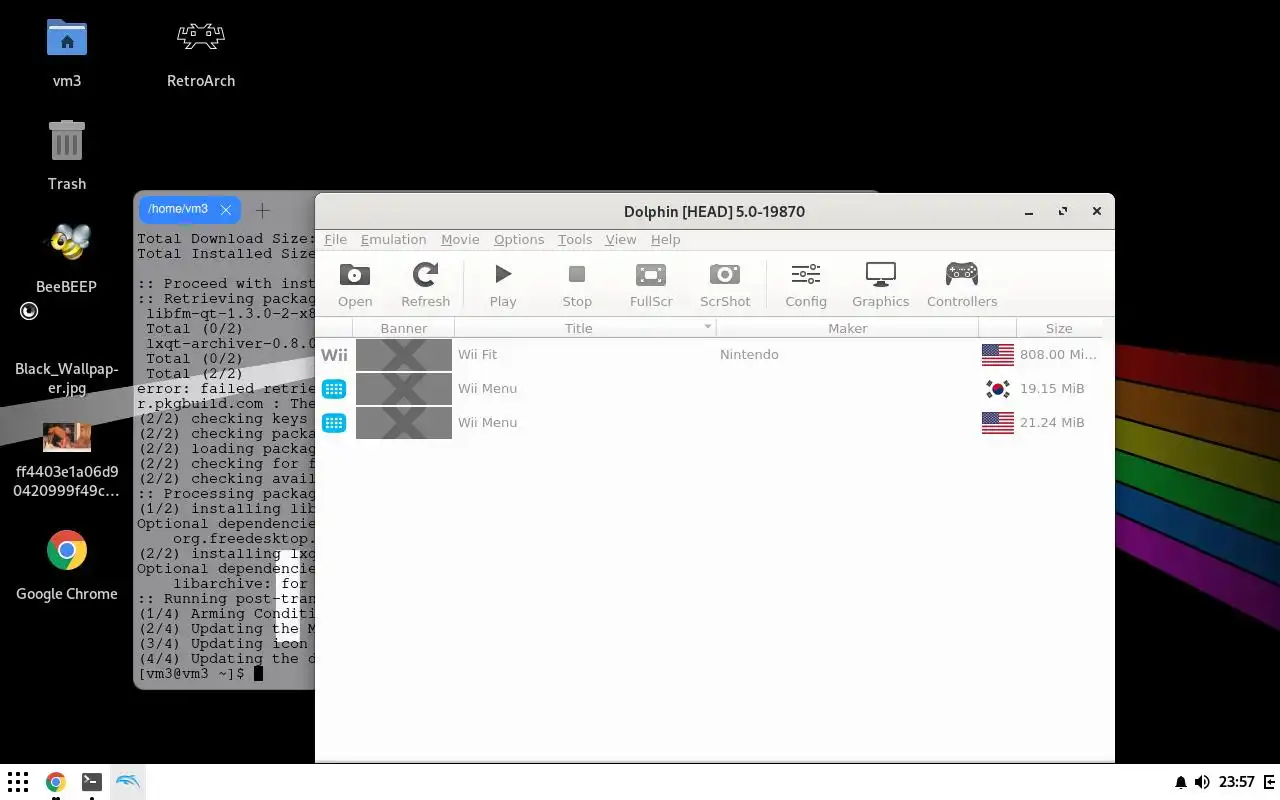Sort the game list by Size

coord(1059,328)
